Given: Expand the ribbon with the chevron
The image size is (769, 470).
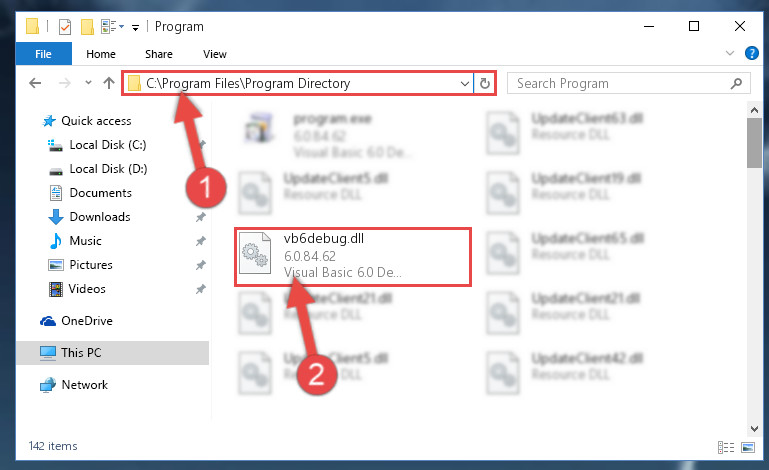Looking at the screenshot, I should [x=730, y=53].
